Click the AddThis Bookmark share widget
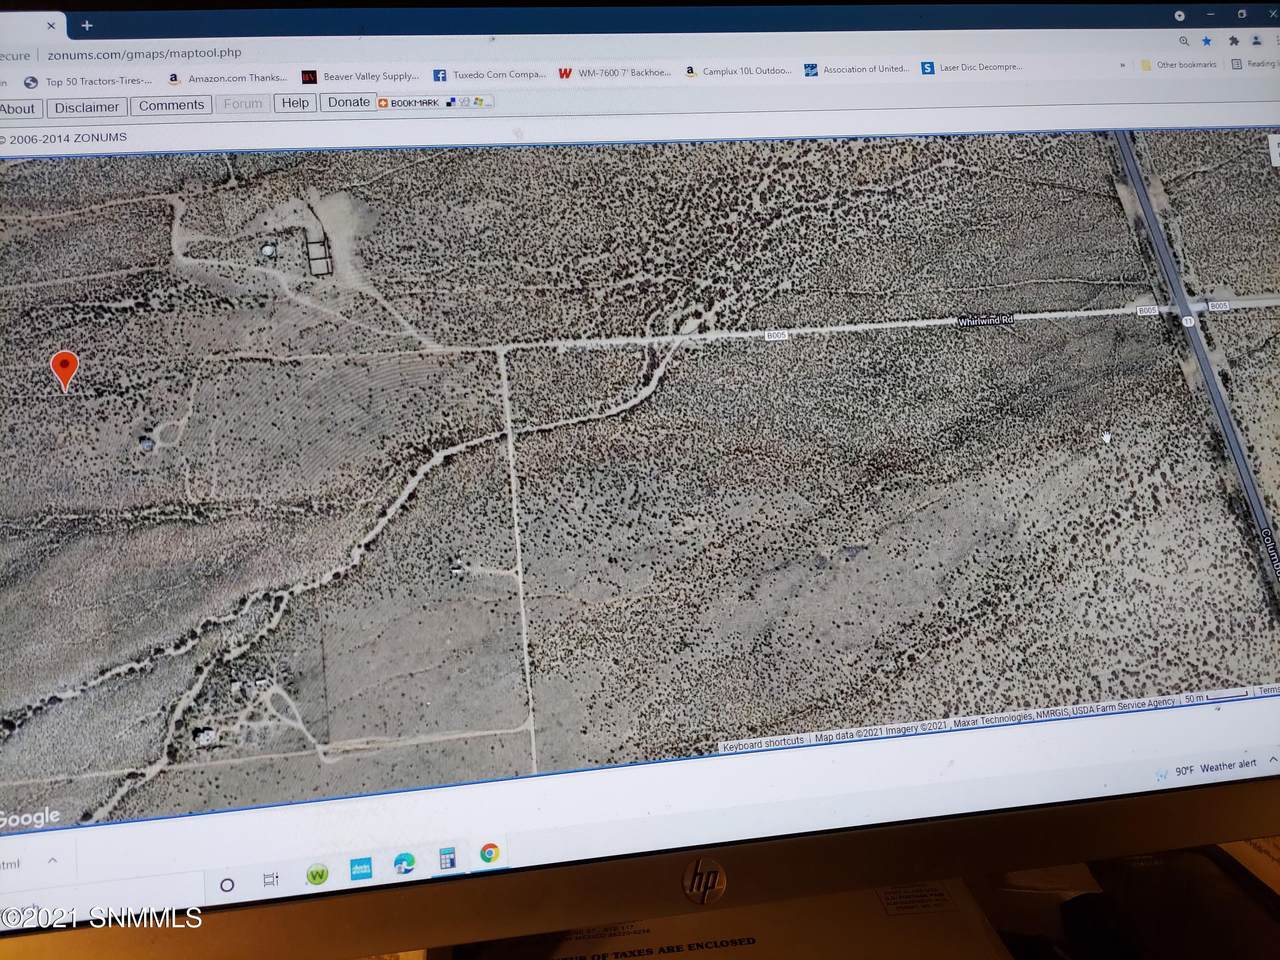The height and width of the screenshot is (960, 1280). [x=434, y=102]
